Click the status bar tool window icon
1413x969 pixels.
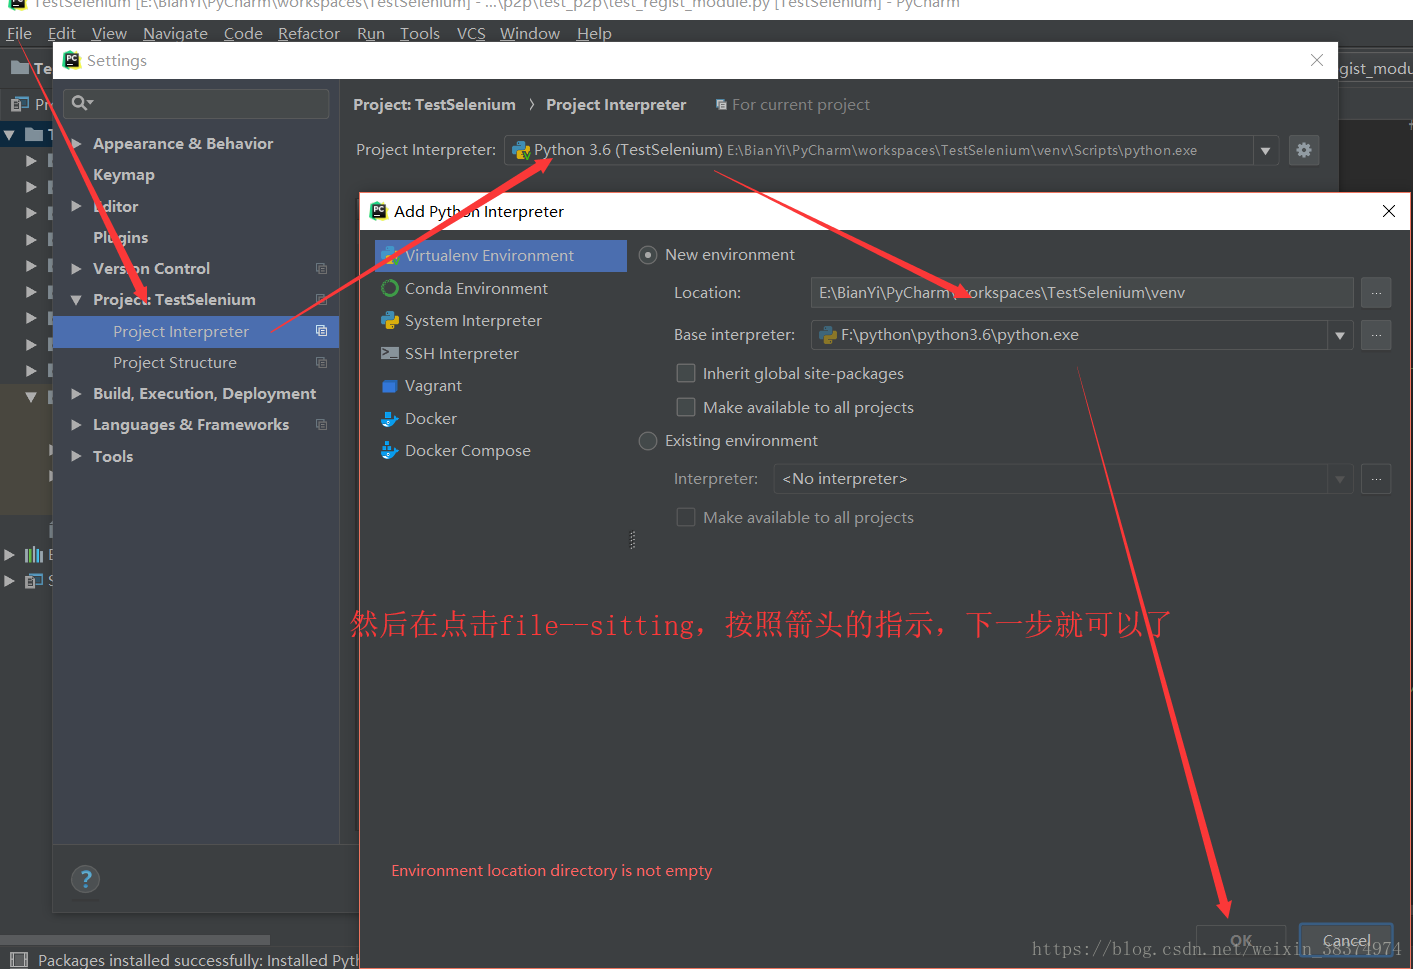[18, 959]
